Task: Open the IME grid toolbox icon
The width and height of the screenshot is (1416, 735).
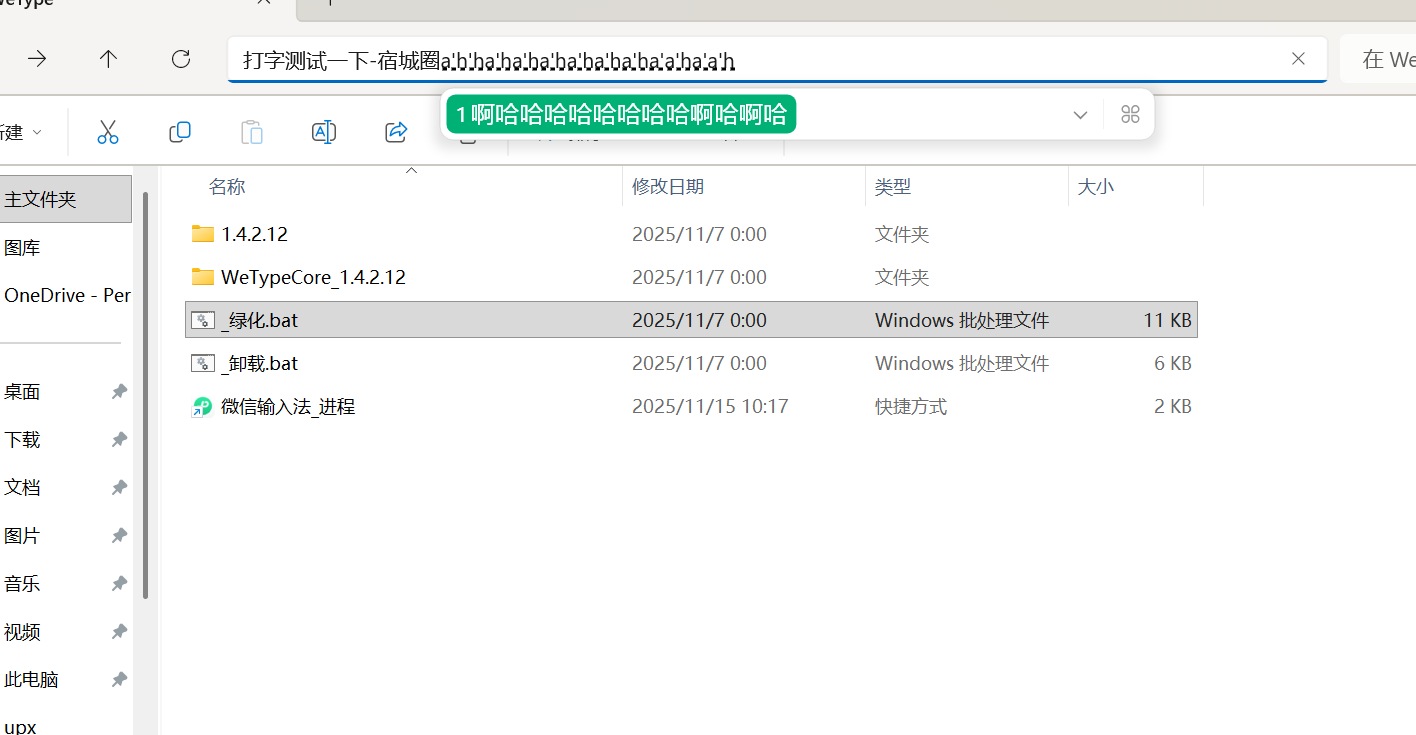Action: tap(1130, 114)
